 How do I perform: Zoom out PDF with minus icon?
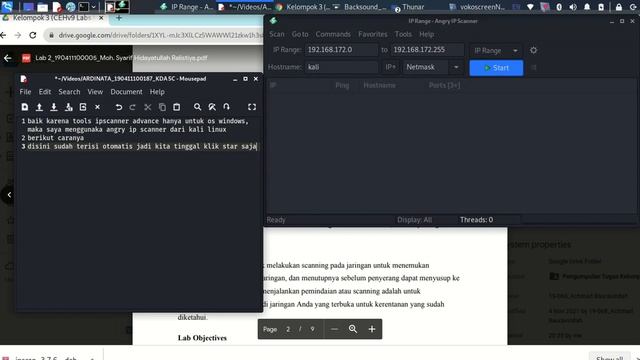pos(334,329)
